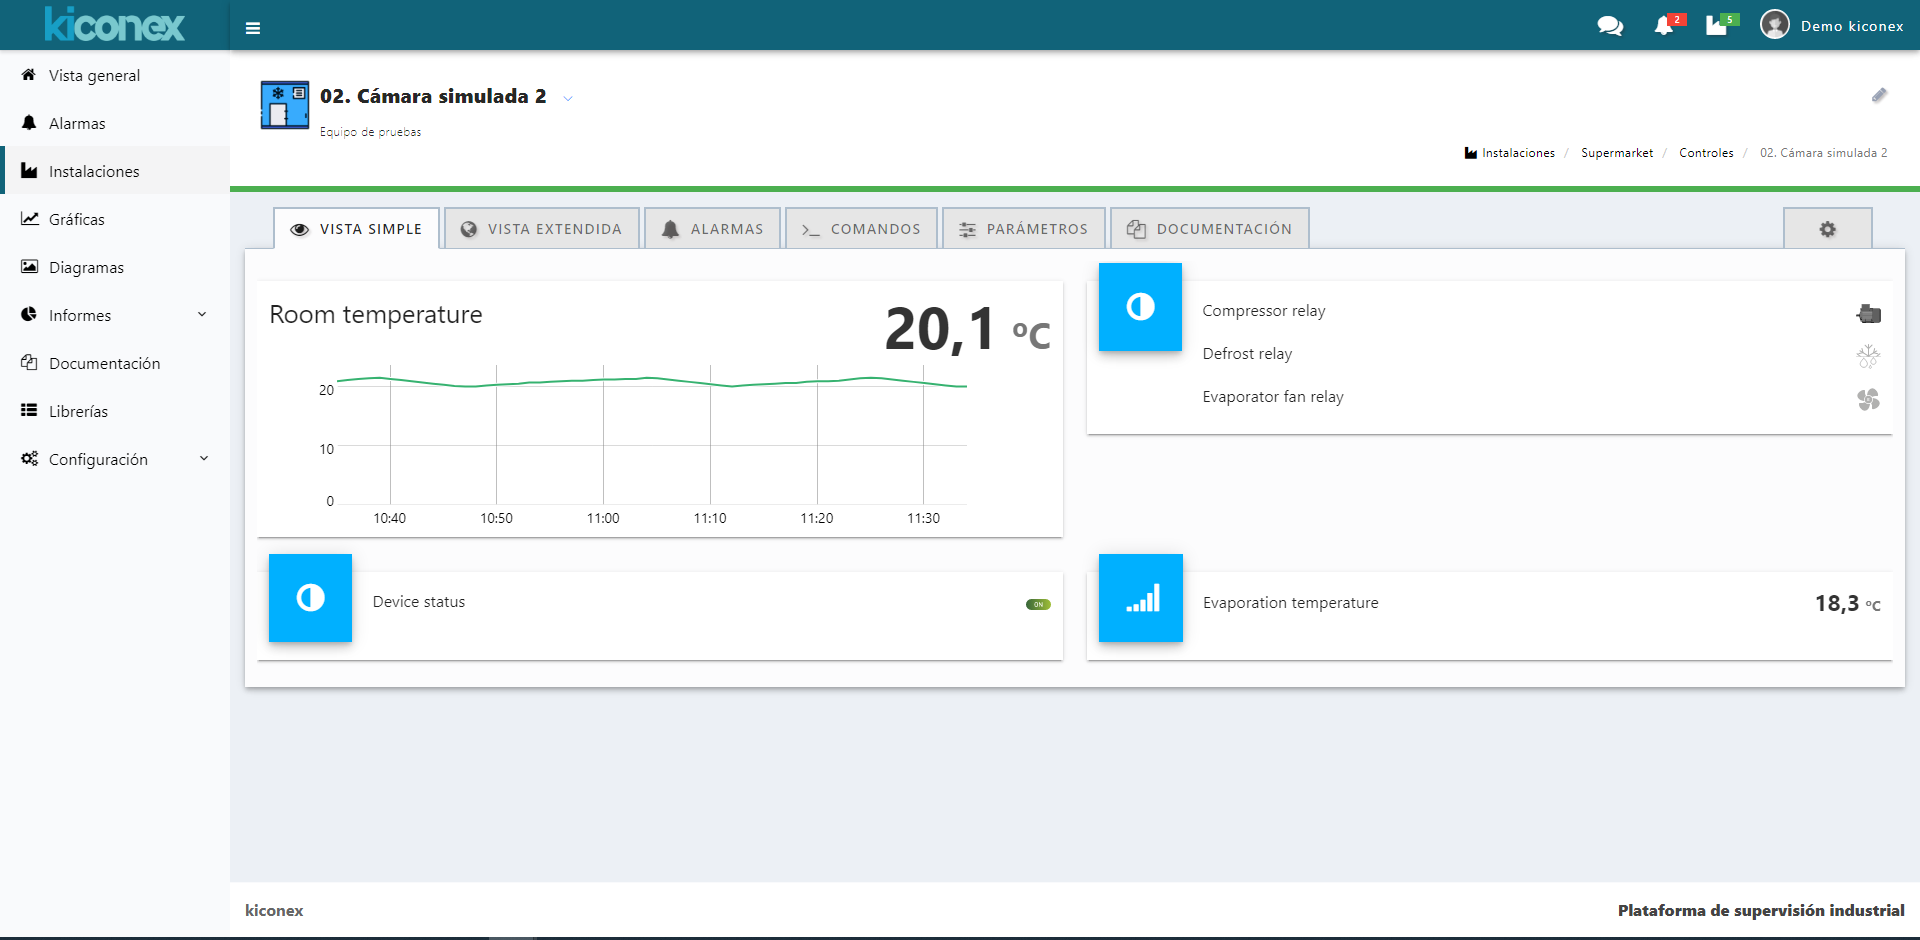
Task: Open the notifications bell with red badge
Action: click(x=1664, y=26)
